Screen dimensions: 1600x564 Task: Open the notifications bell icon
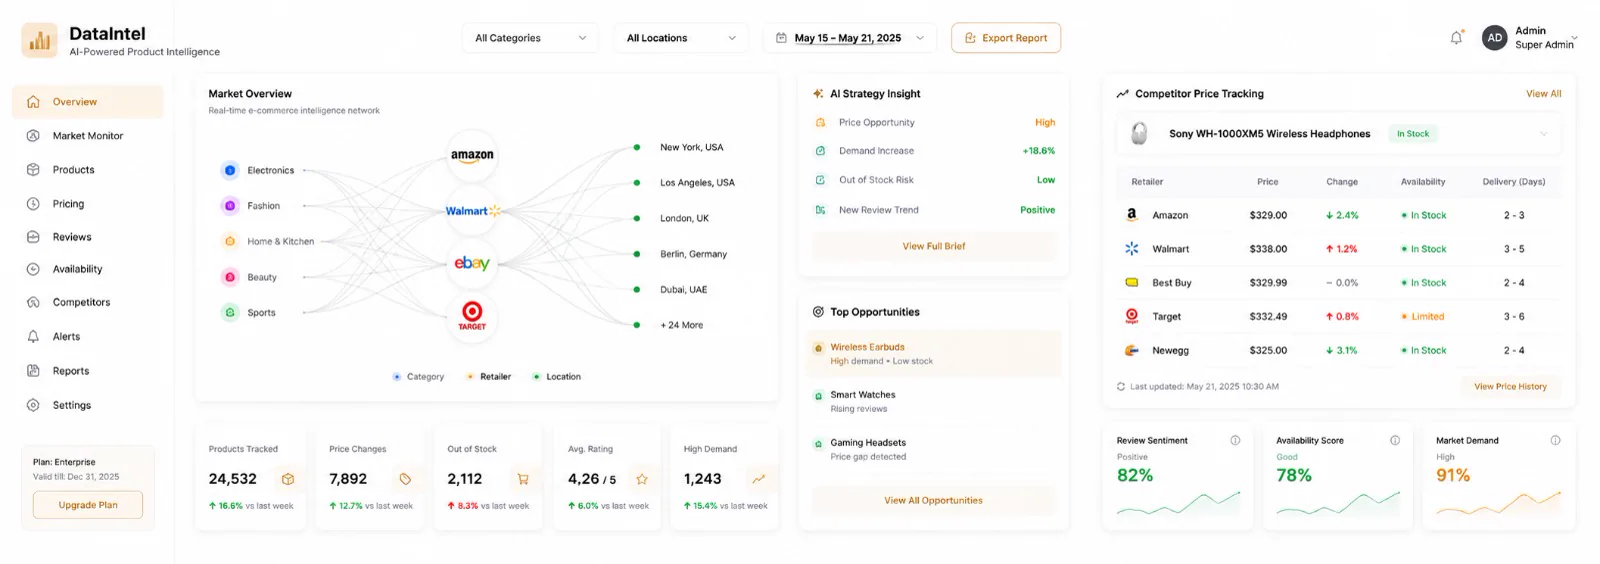pos(1457,38)
